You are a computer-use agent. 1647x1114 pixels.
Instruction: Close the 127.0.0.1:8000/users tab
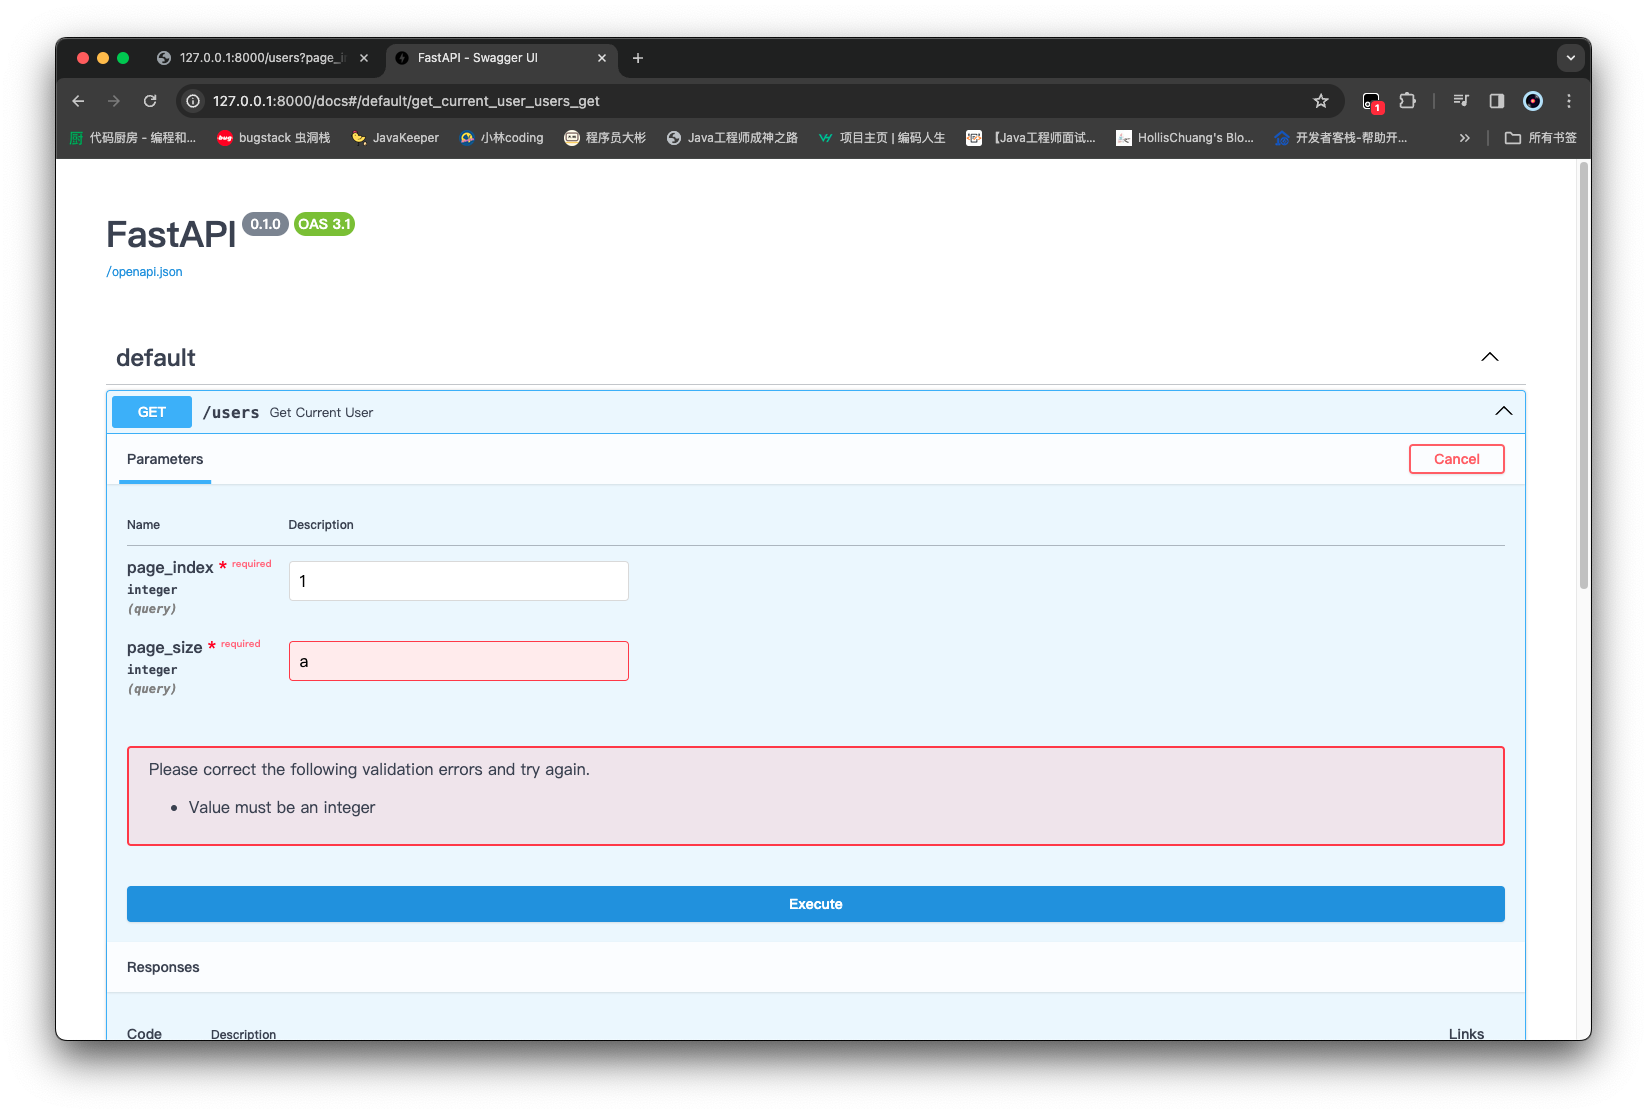[364, 58]
